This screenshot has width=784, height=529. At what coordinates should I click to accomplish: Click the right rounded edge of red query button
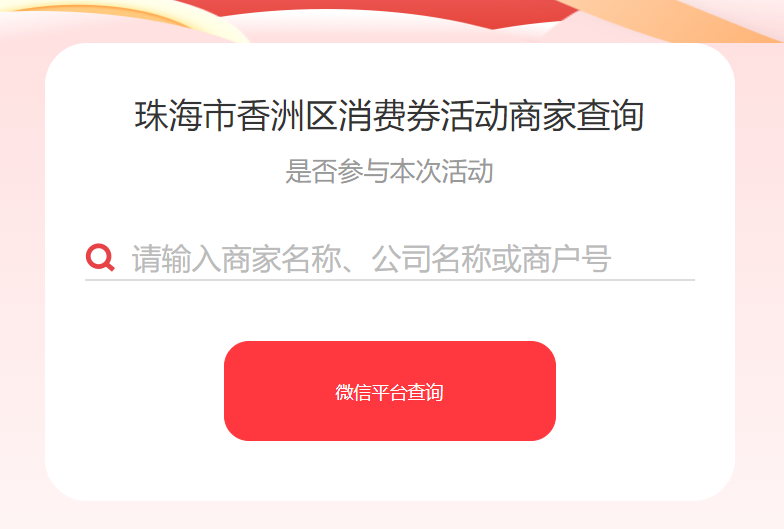click(x=545, y=391)
